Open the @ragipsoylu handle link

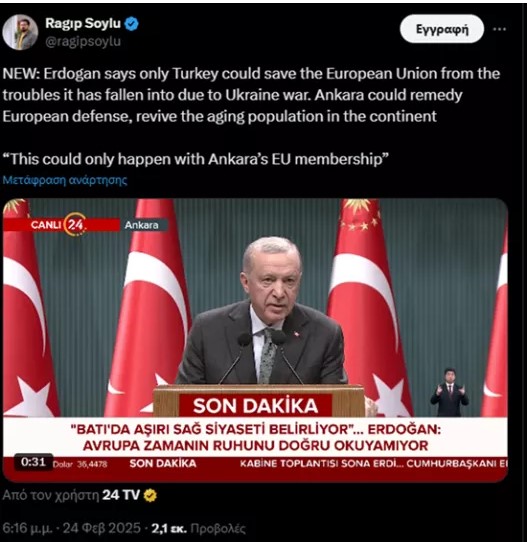83,41
